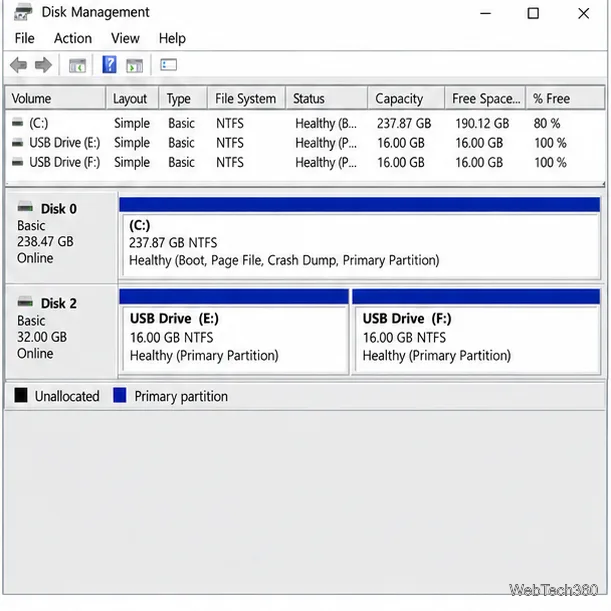Sort by the Status column header
The height and width of the screenshot is (611, 611).
click(327, 98)
